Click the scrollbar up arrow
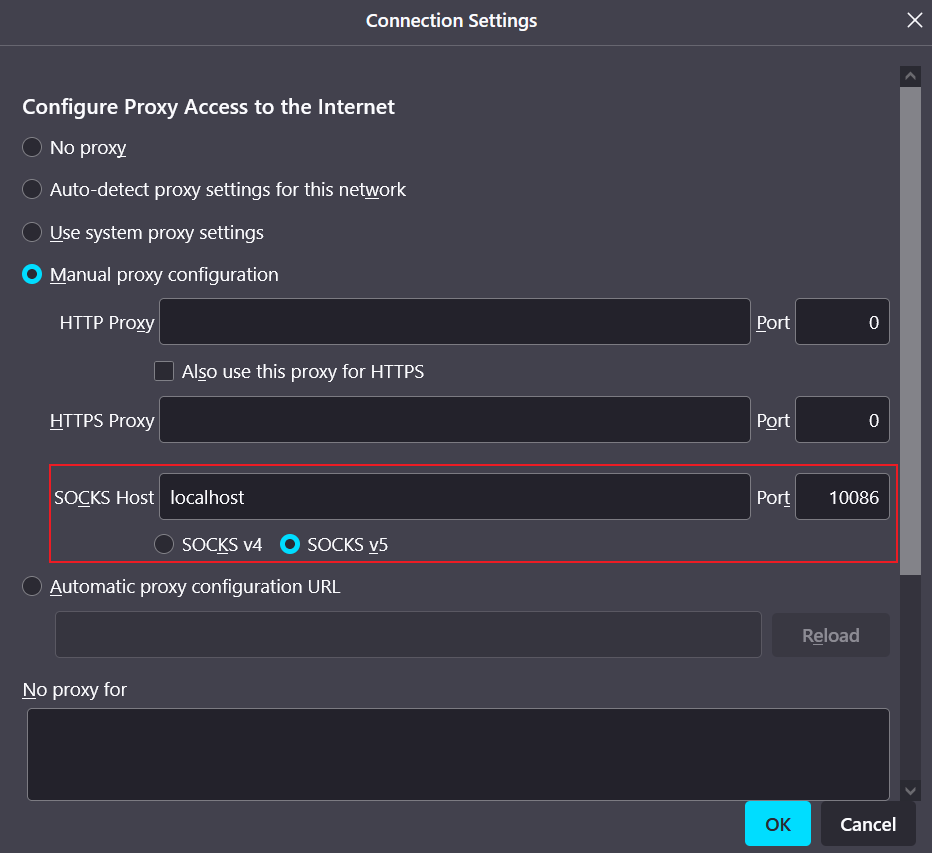This screenshot has width=932, height=853. point(910,76)
